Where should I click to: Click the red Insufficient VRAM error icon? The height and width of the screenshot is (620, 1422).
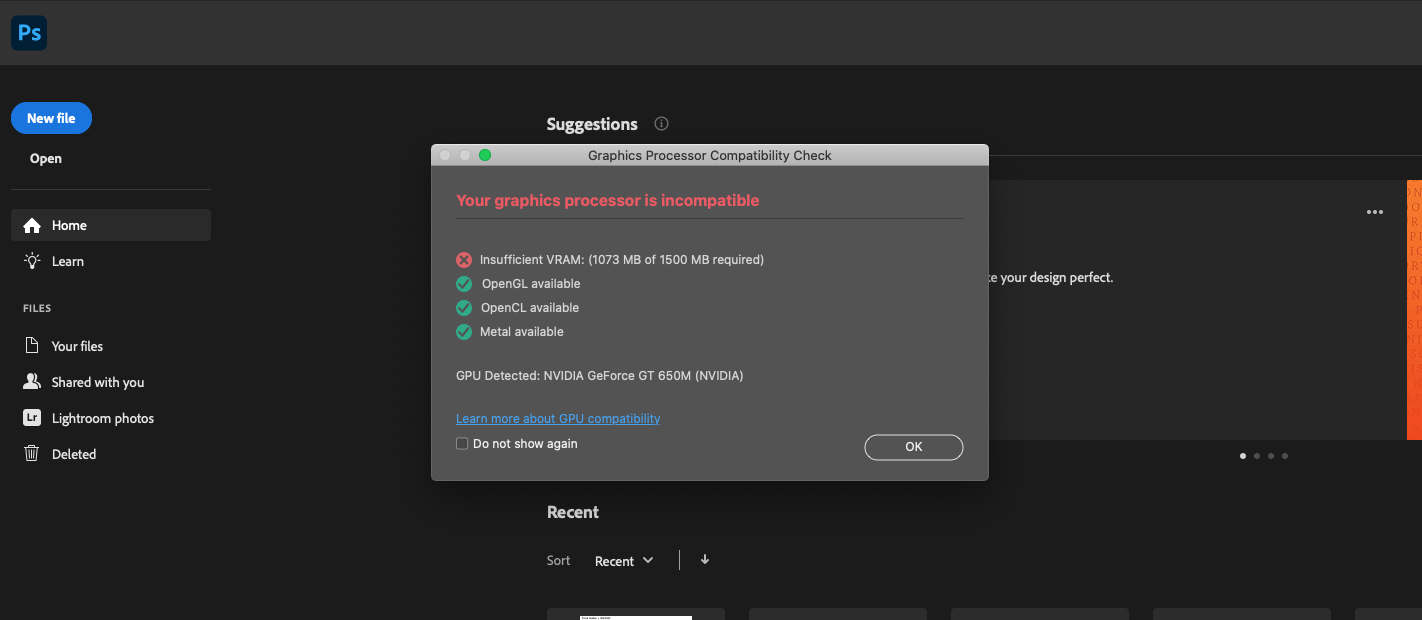[464, 260]
